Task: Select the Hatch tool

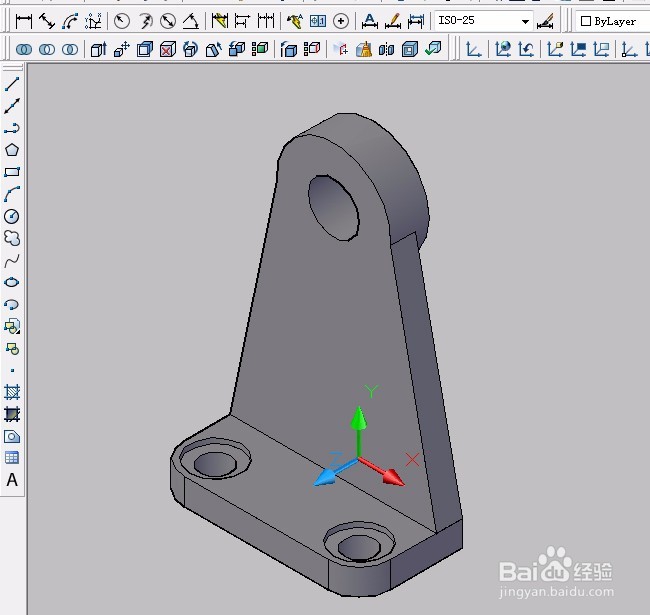Action: [x=12, y=392]
